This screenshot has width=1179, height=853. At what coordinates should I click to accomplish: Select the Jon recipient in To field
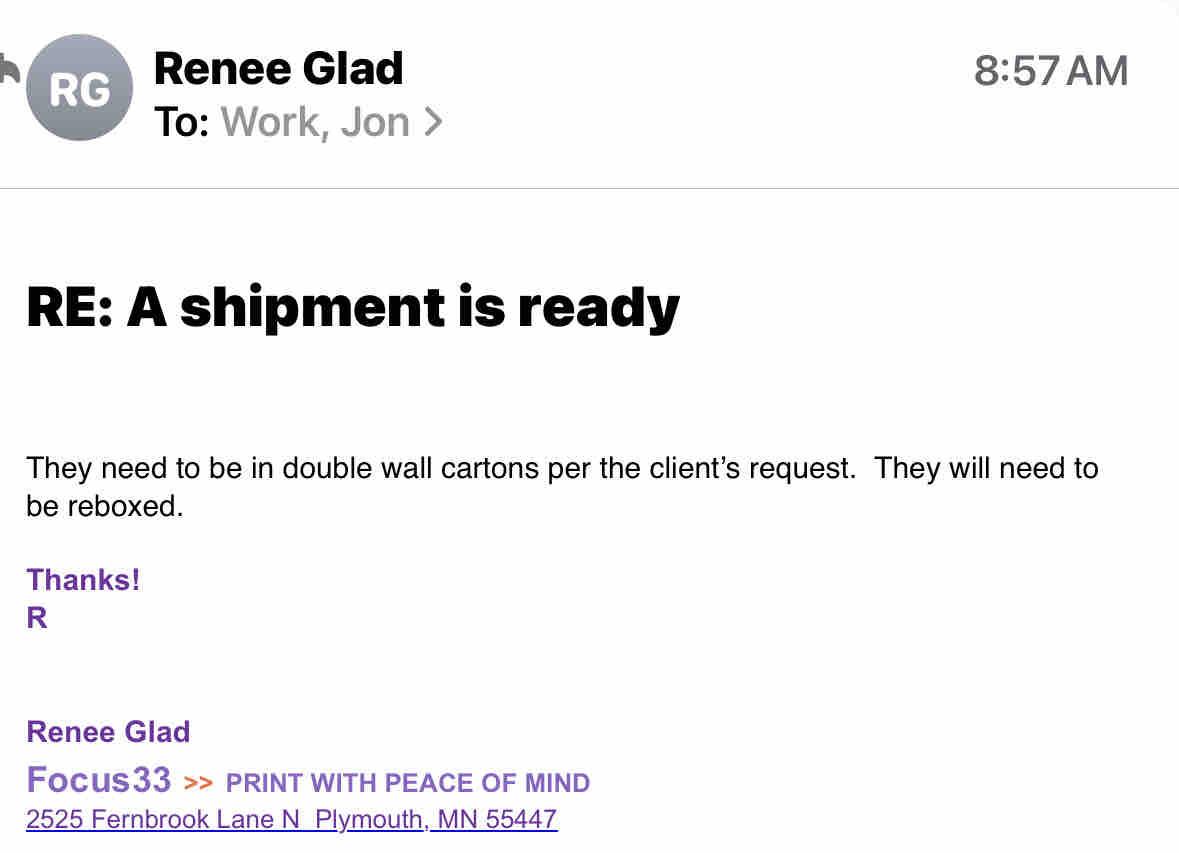point(375,122)
